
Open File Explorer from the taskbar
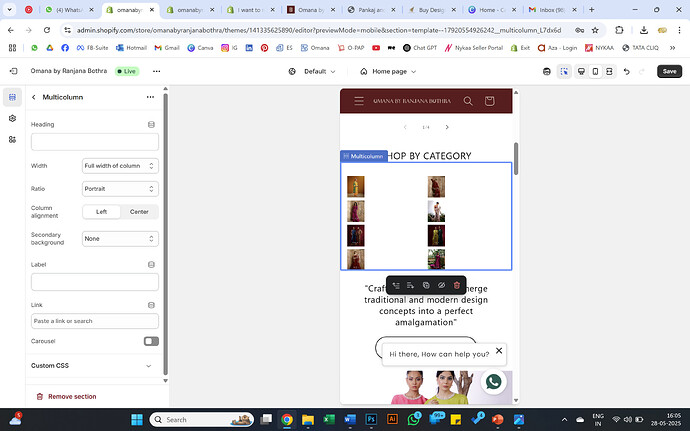pyautogui.click(x=308, y=420)
